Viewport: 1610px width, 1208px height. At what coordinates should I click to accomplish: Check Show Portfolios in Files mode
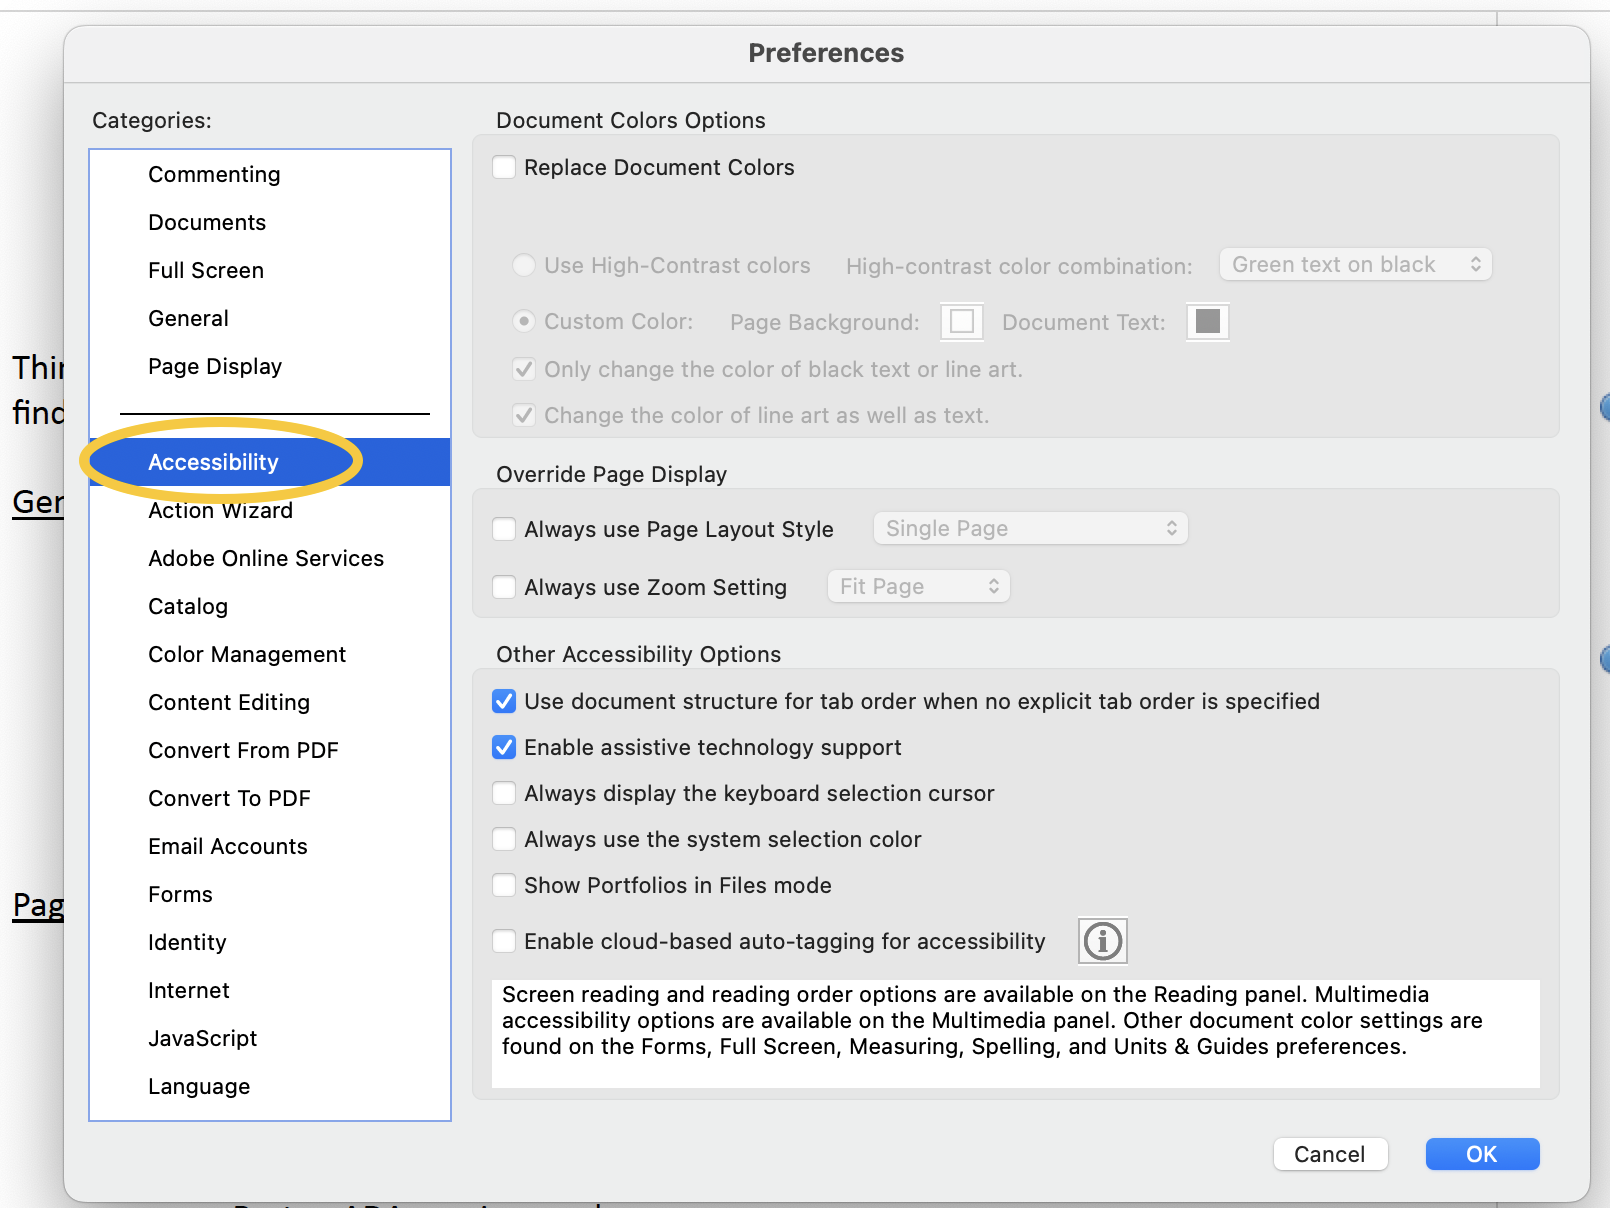(504, 885)
